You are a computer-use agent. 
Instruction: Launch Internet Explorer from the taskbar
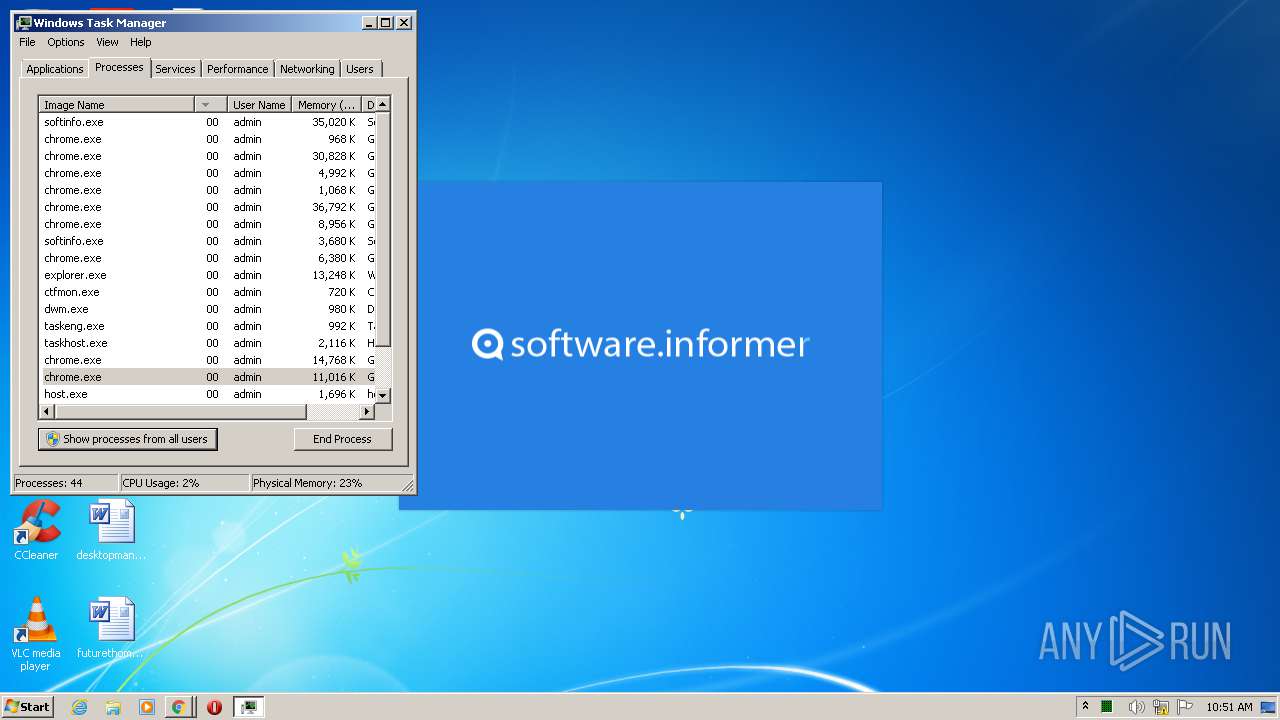coord(80,707)
